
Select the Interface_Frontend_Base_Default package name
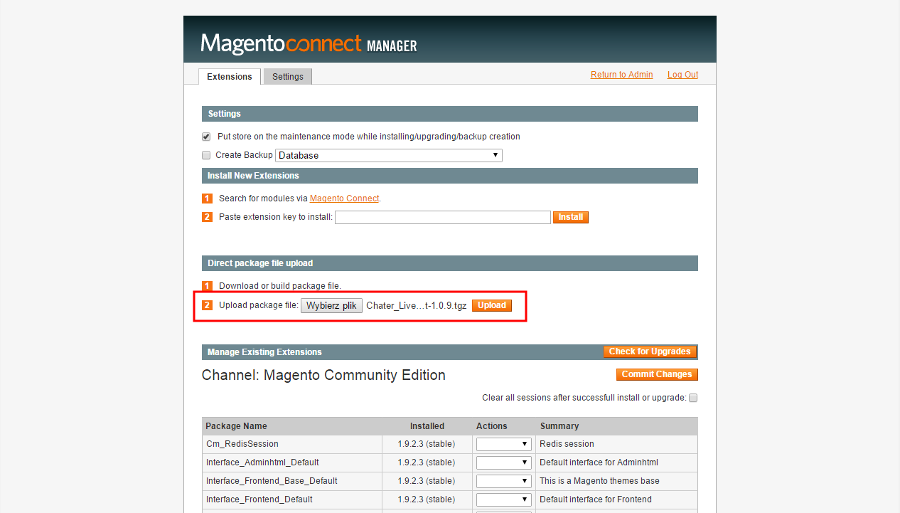click(271, 481)
